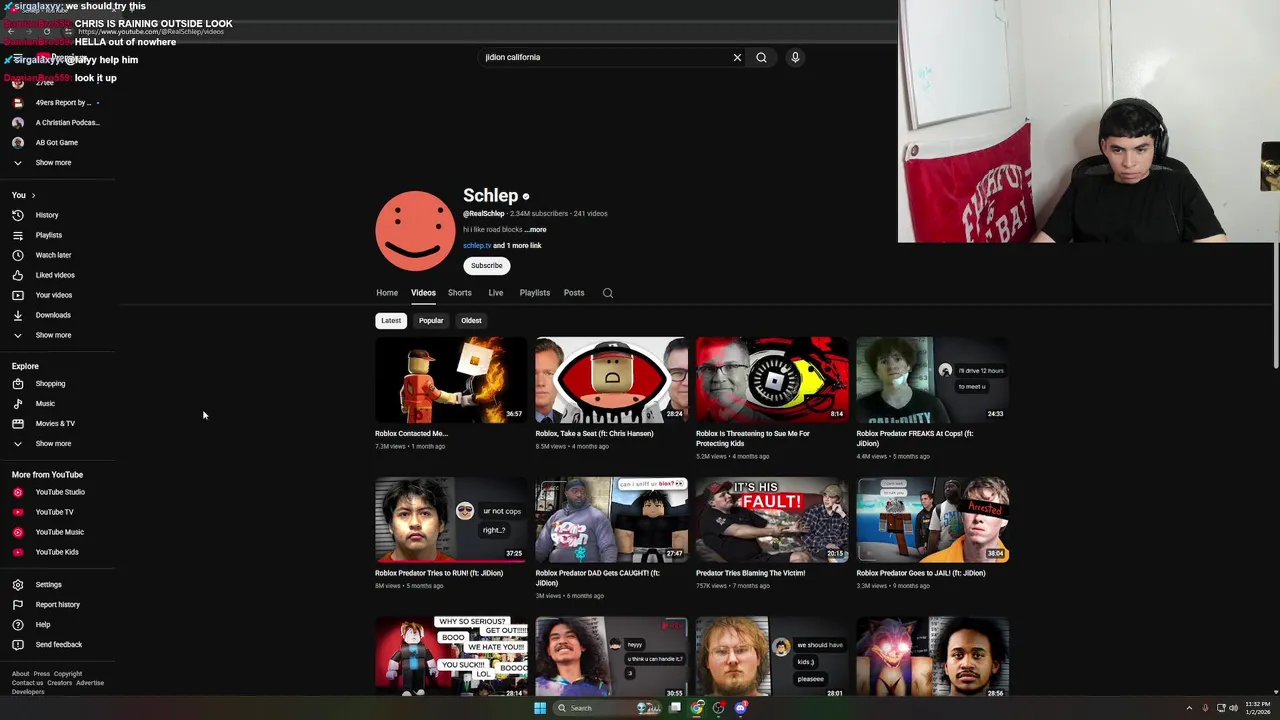Expand Show more below AB Got Game
1280x720 pixels.
(x=53, y=162)
